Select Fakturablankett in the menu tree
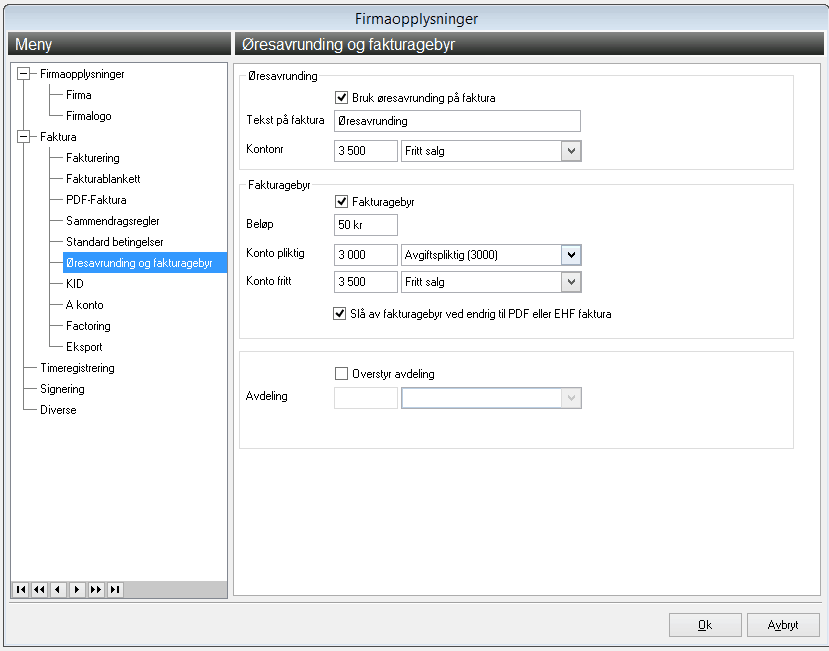The image size is (829, 651). tap(103, 179)
